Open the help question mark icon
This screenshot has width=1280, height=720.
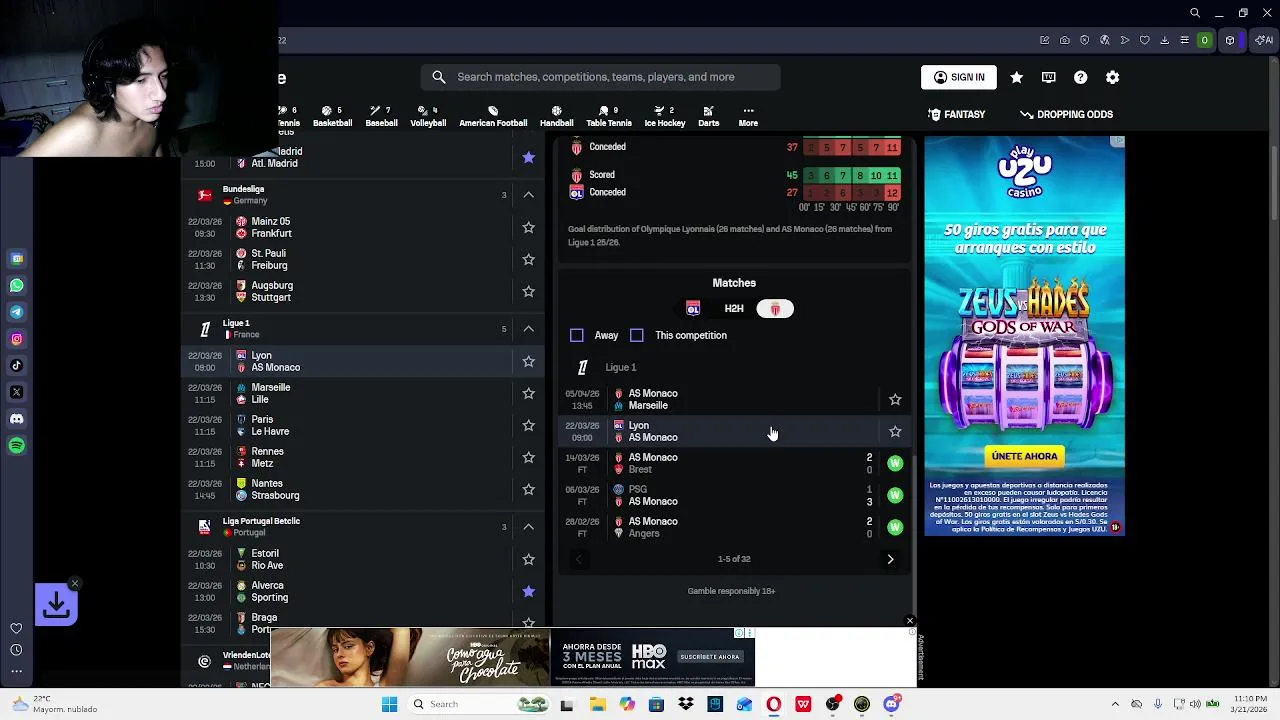point(1080,77)
